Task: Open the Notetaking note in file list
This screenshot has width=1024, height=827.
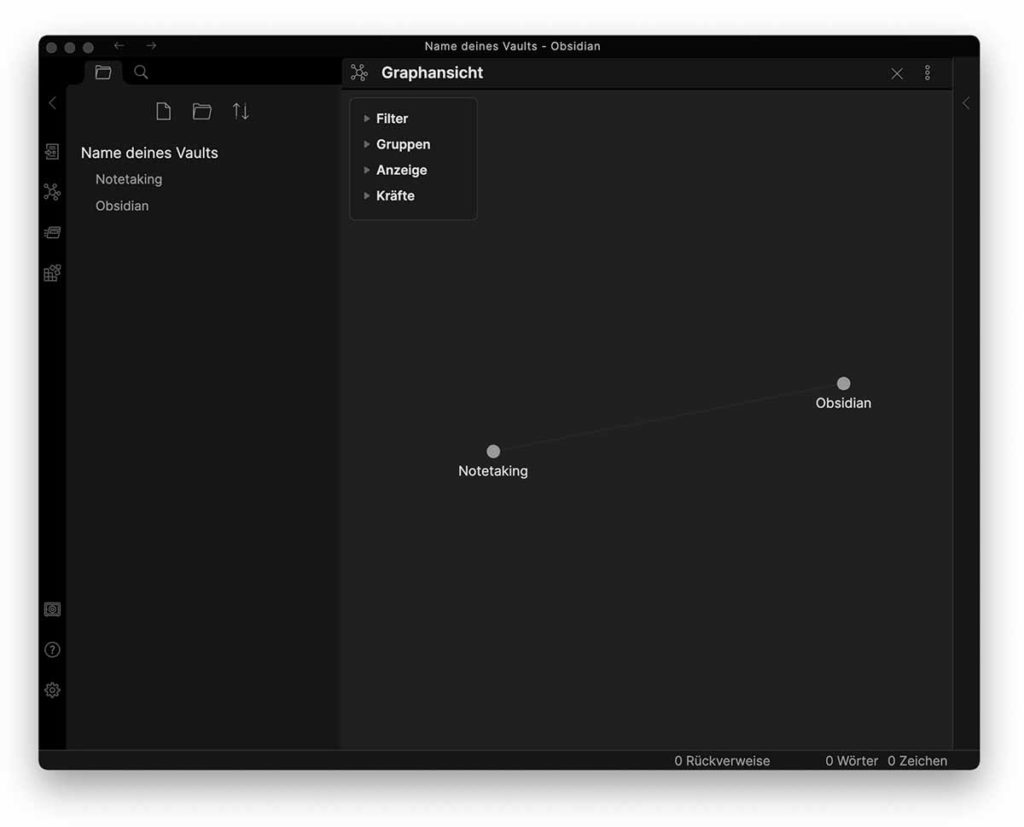Action: (x=129, y=180)
